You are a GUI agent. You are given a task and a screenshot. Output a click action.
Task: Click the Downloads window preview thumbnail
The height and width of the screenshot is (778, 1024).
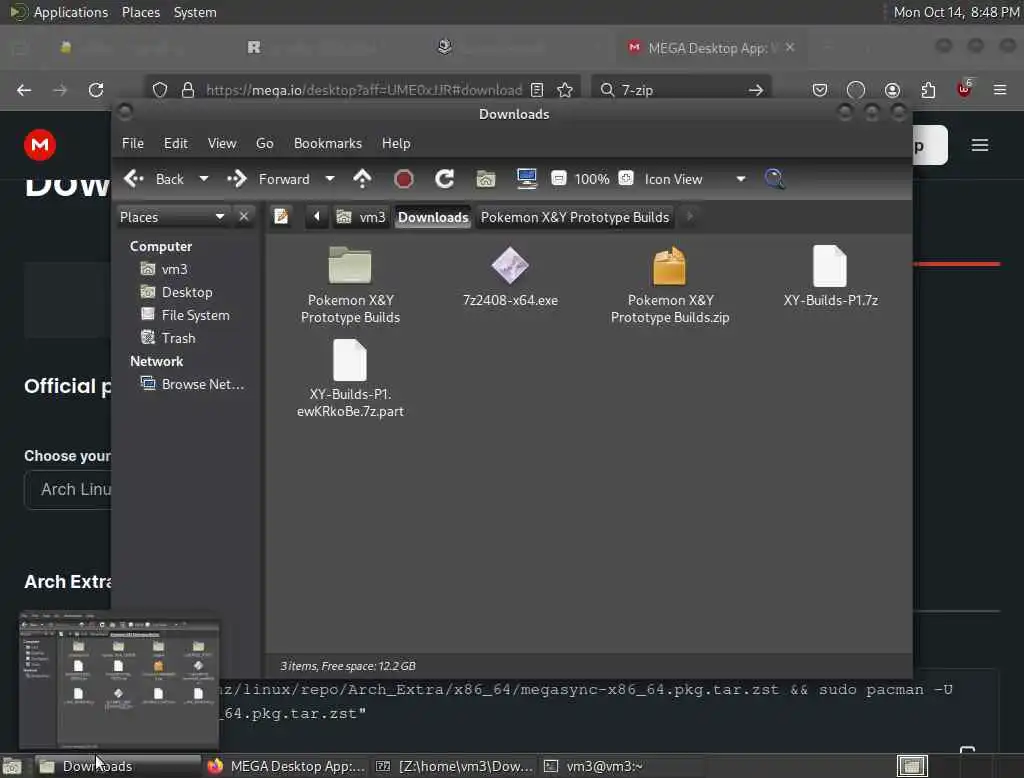click(x=119, y=679)
